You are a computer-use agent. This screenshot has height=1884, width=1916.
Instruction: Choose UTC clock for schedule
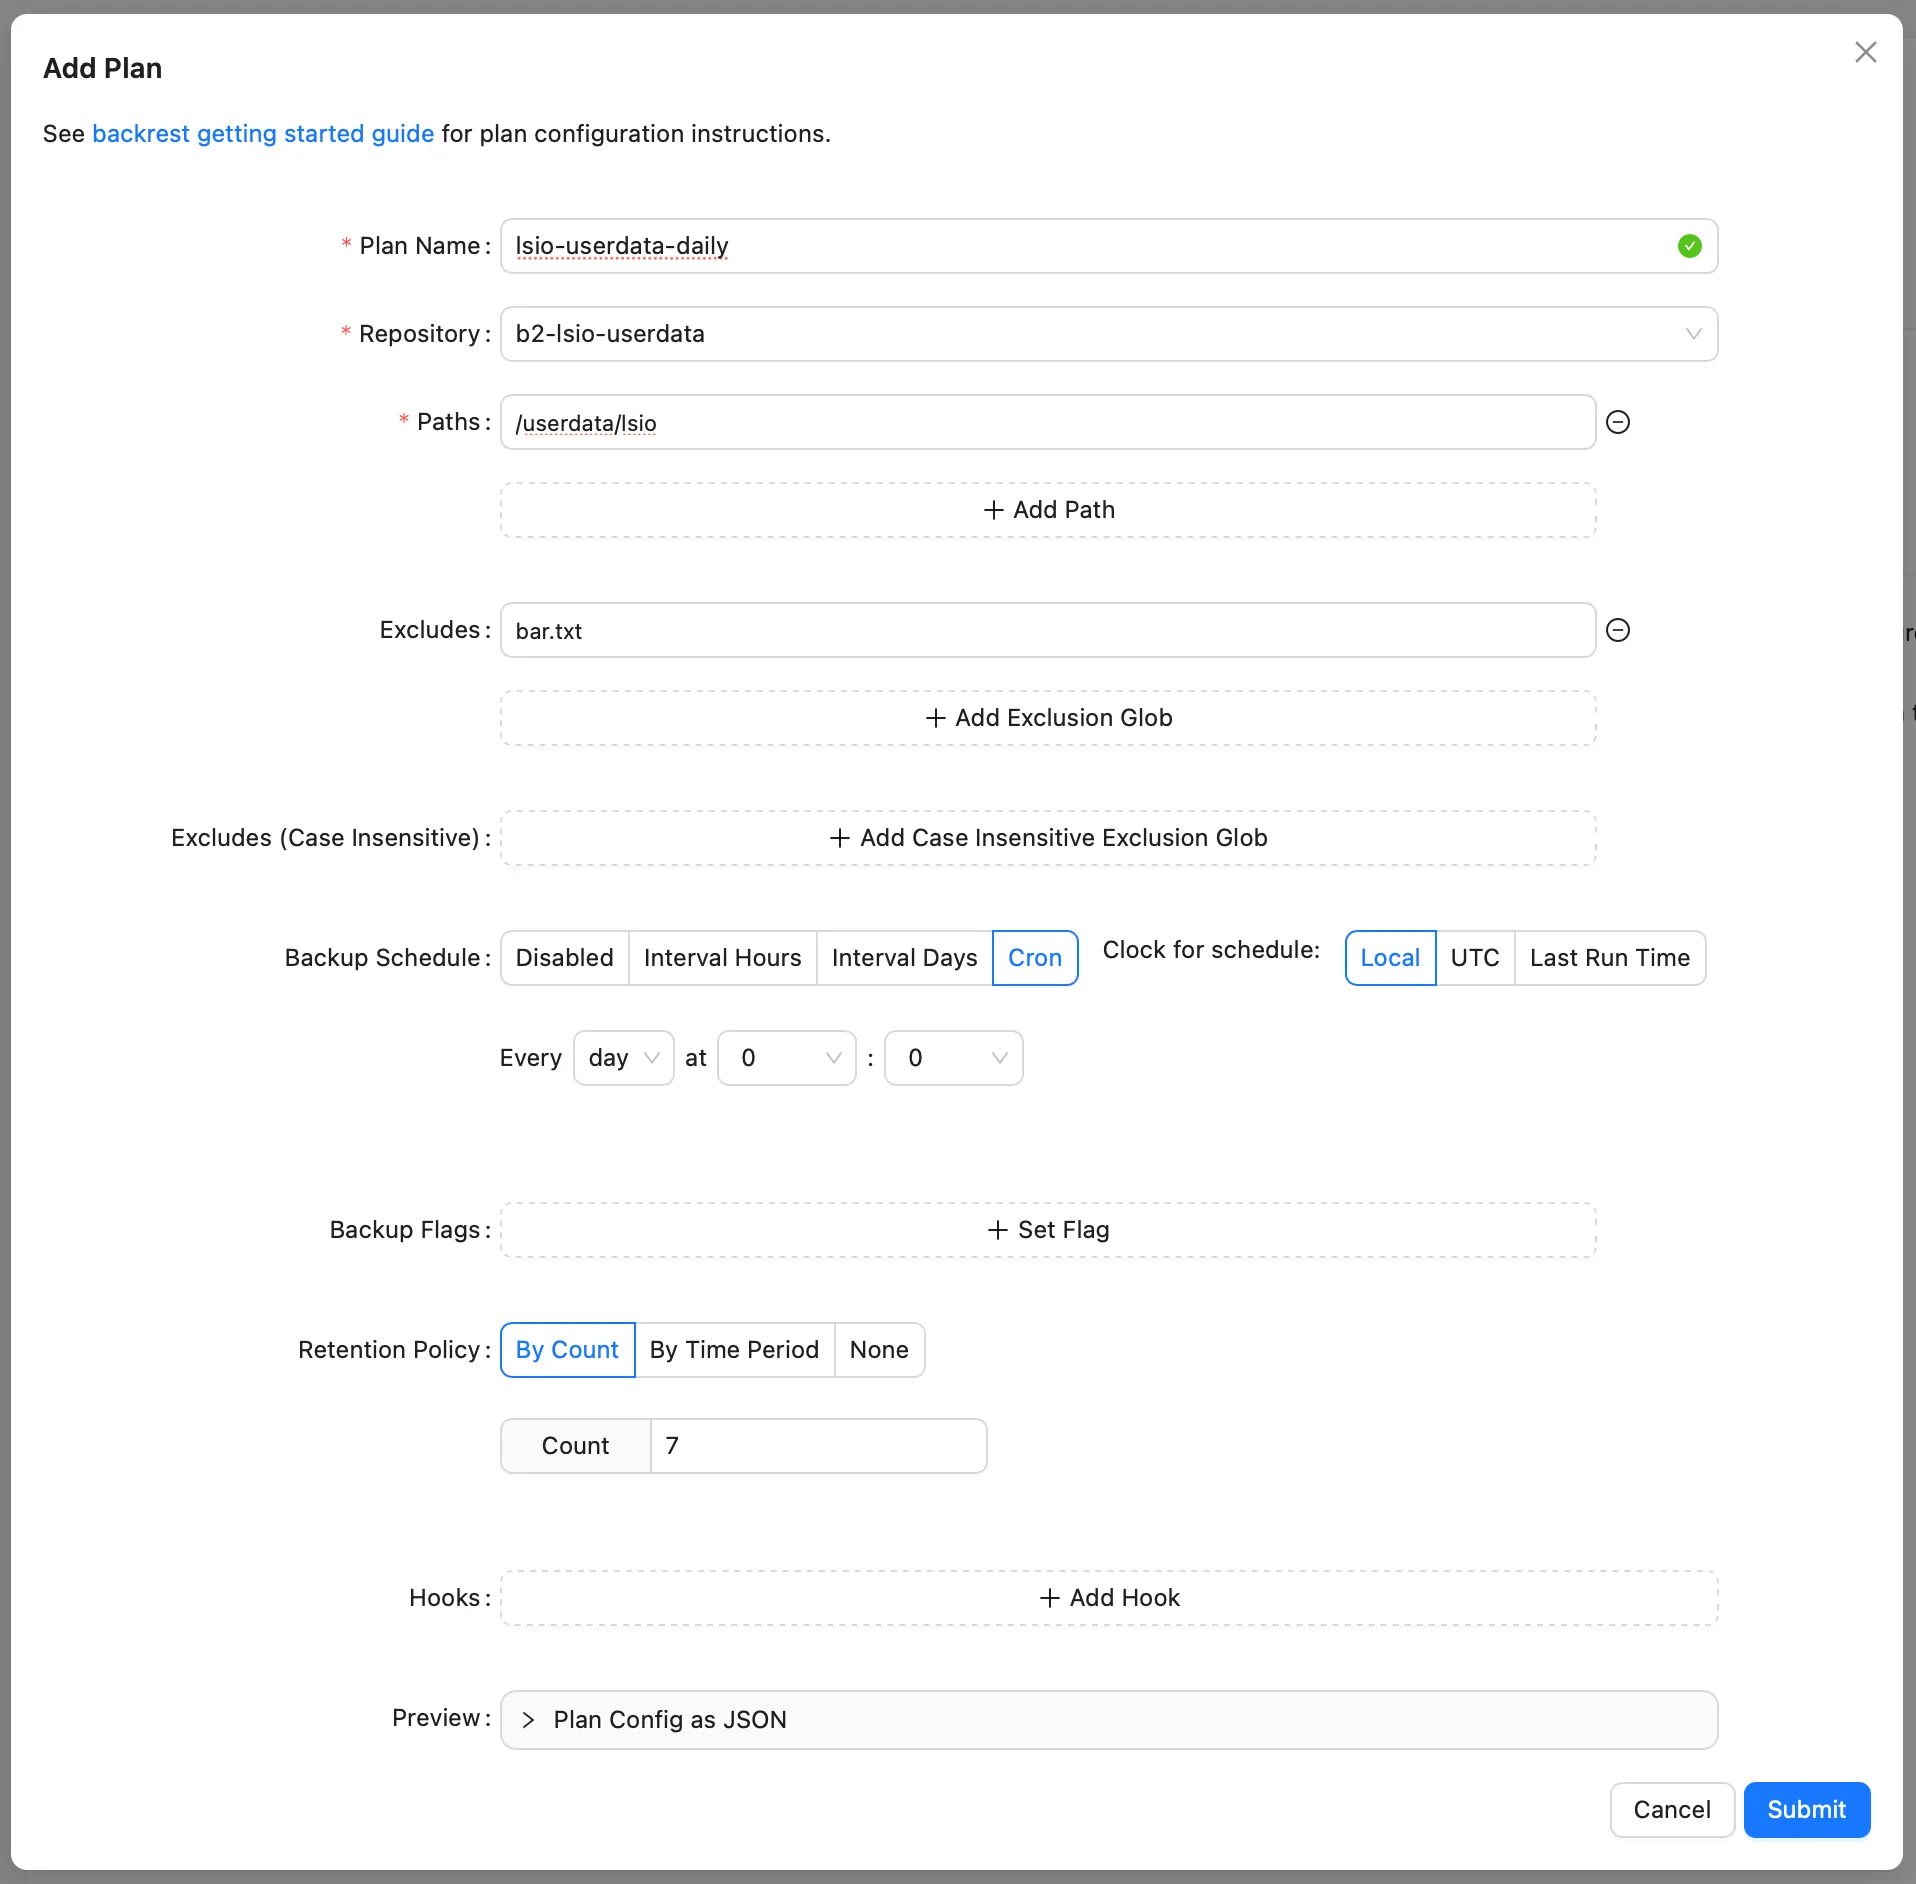pos(1475,958)
